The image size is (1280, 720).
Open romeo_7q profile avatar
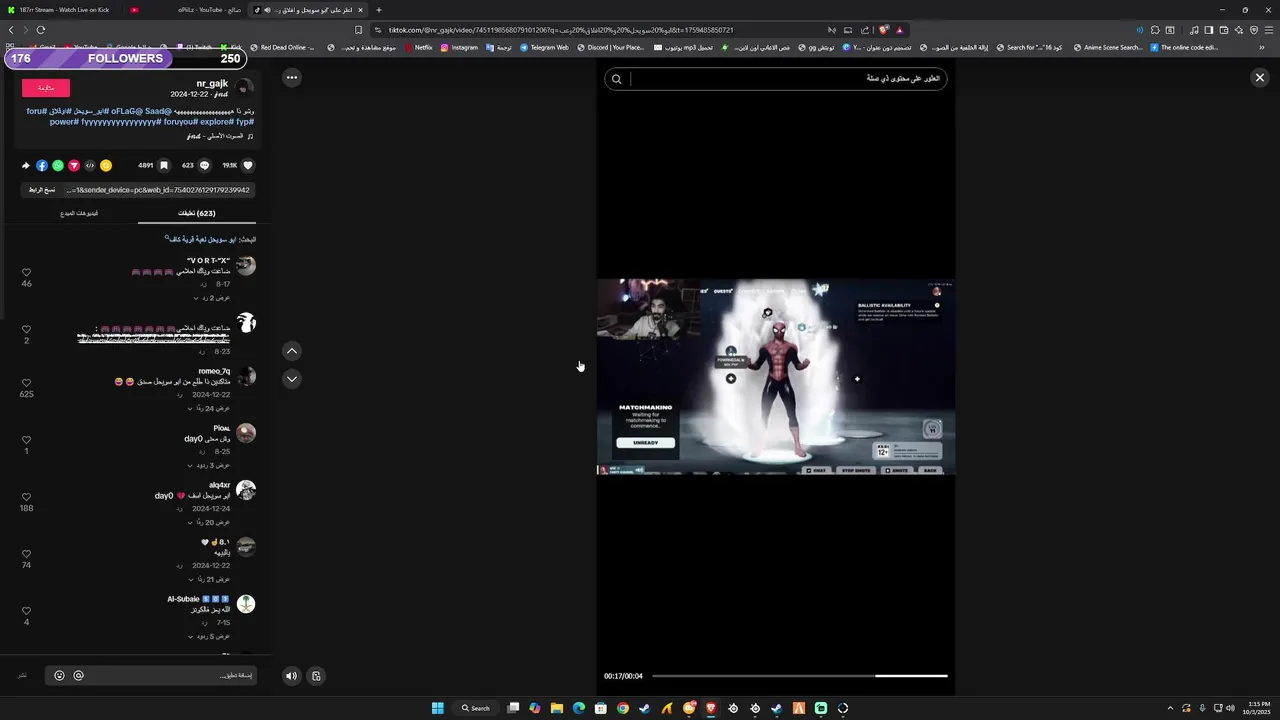(x=246, y=377)
